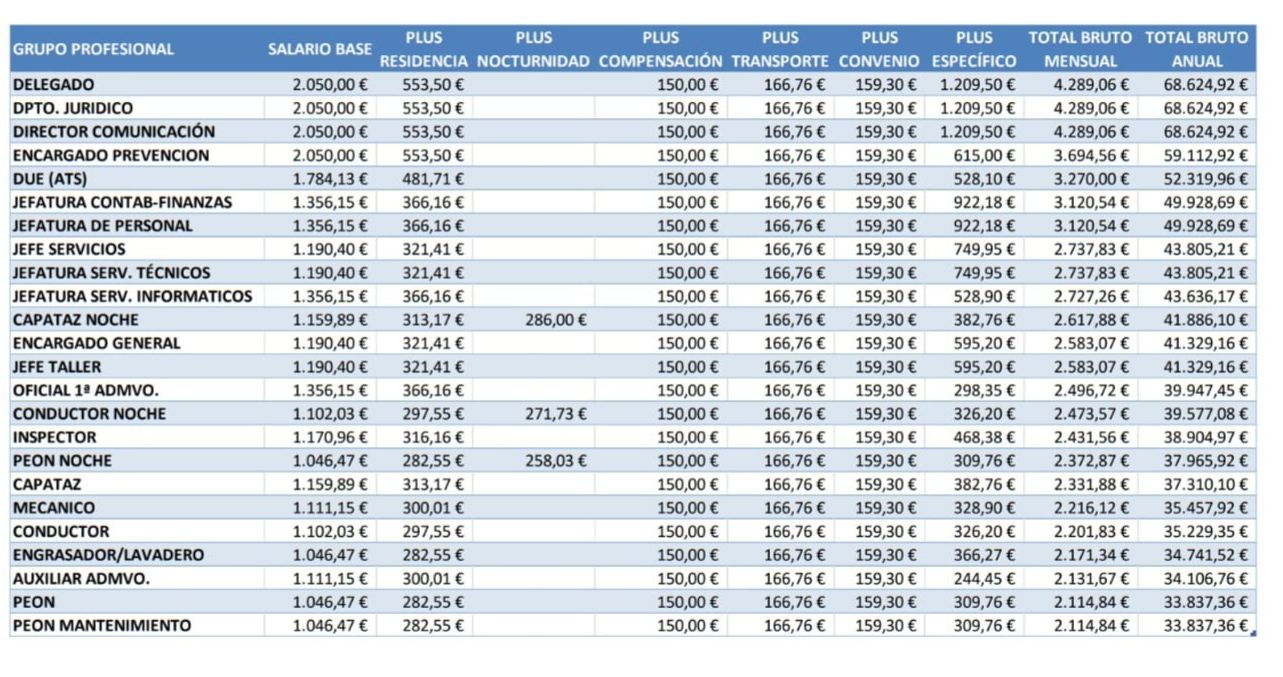Click the TOTAL BRUTO MENSUAL header
The width and height of the screenshot is (1283, 677).
point(1080,50)
